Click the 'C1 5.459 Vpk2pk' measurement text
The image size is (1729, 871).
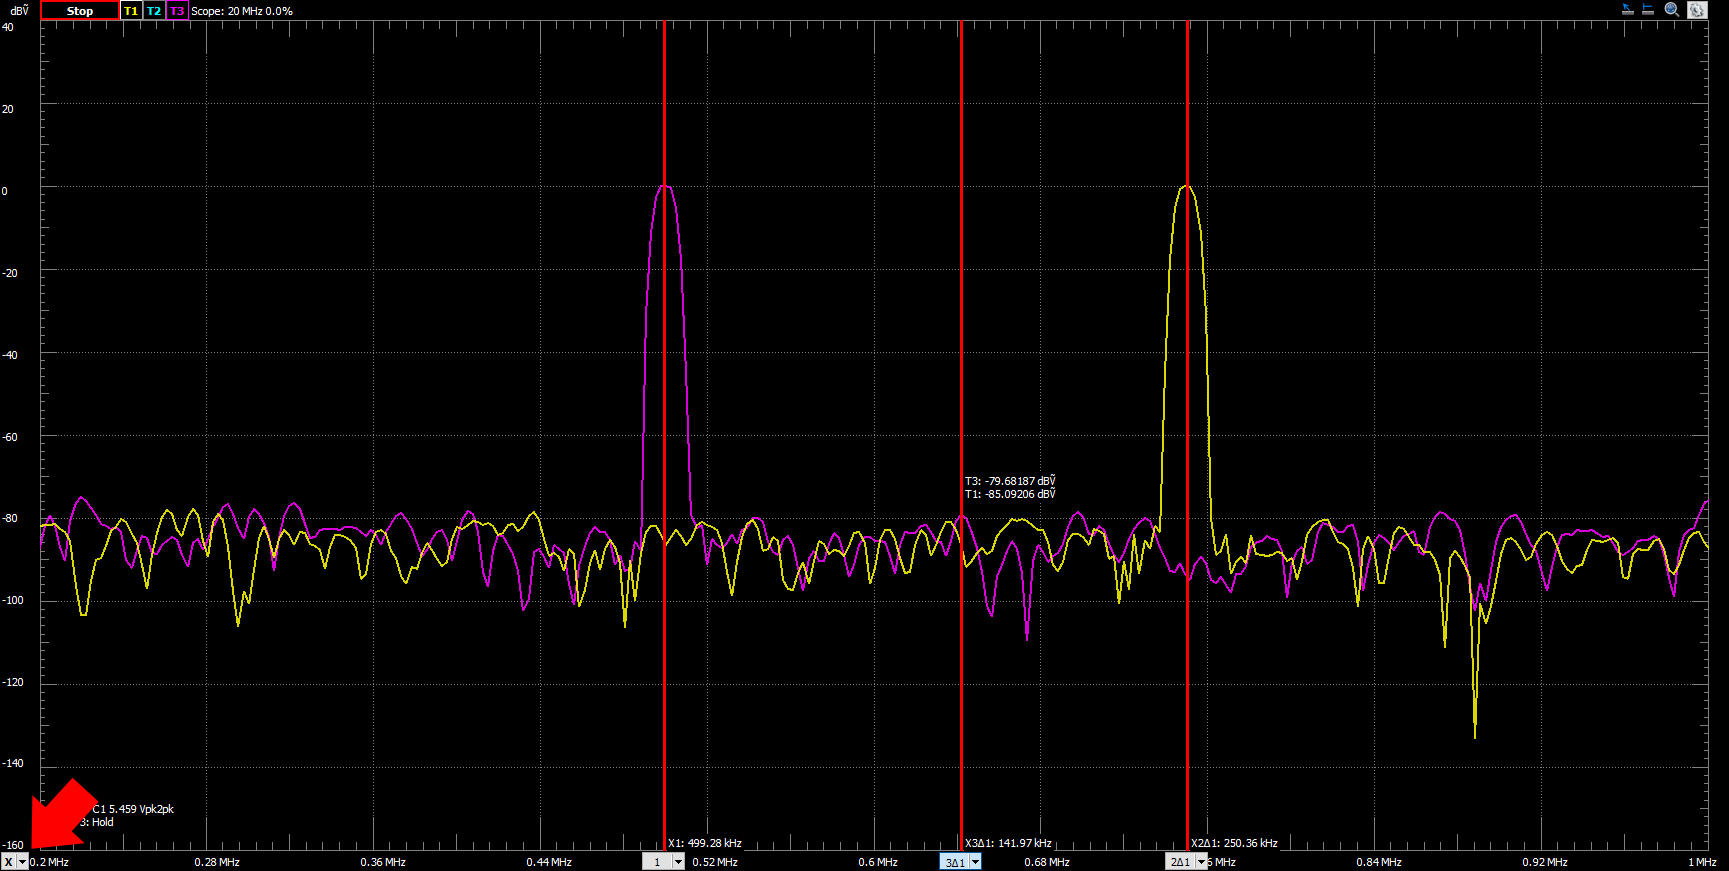[x=133, y=809]
